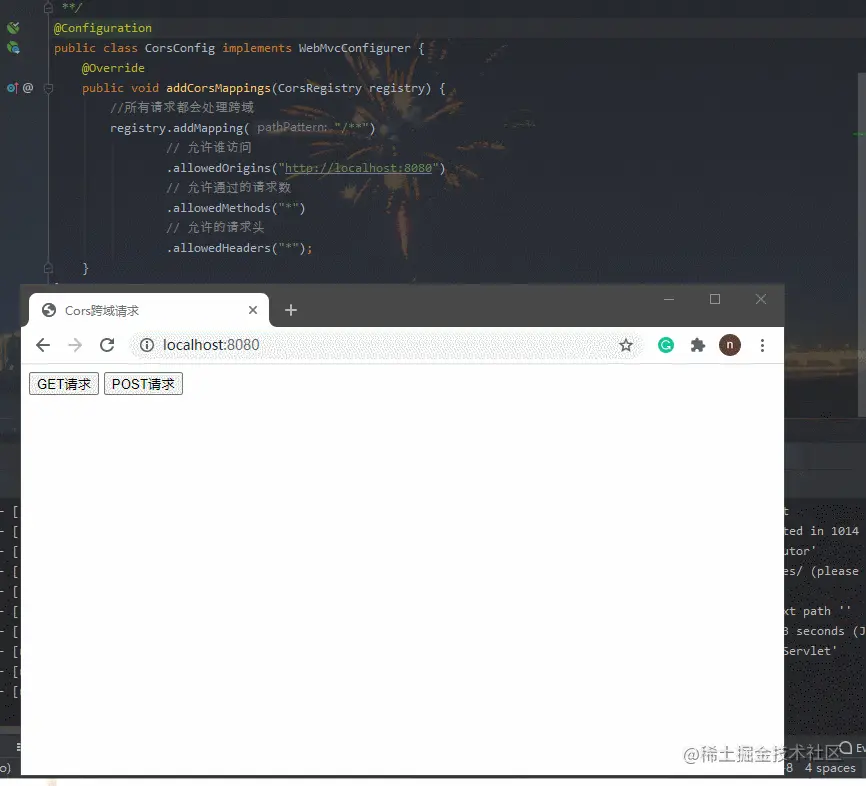Open the Grammarly extension icon
This screenshot has height=786, width=866.
tap(666, 345)
